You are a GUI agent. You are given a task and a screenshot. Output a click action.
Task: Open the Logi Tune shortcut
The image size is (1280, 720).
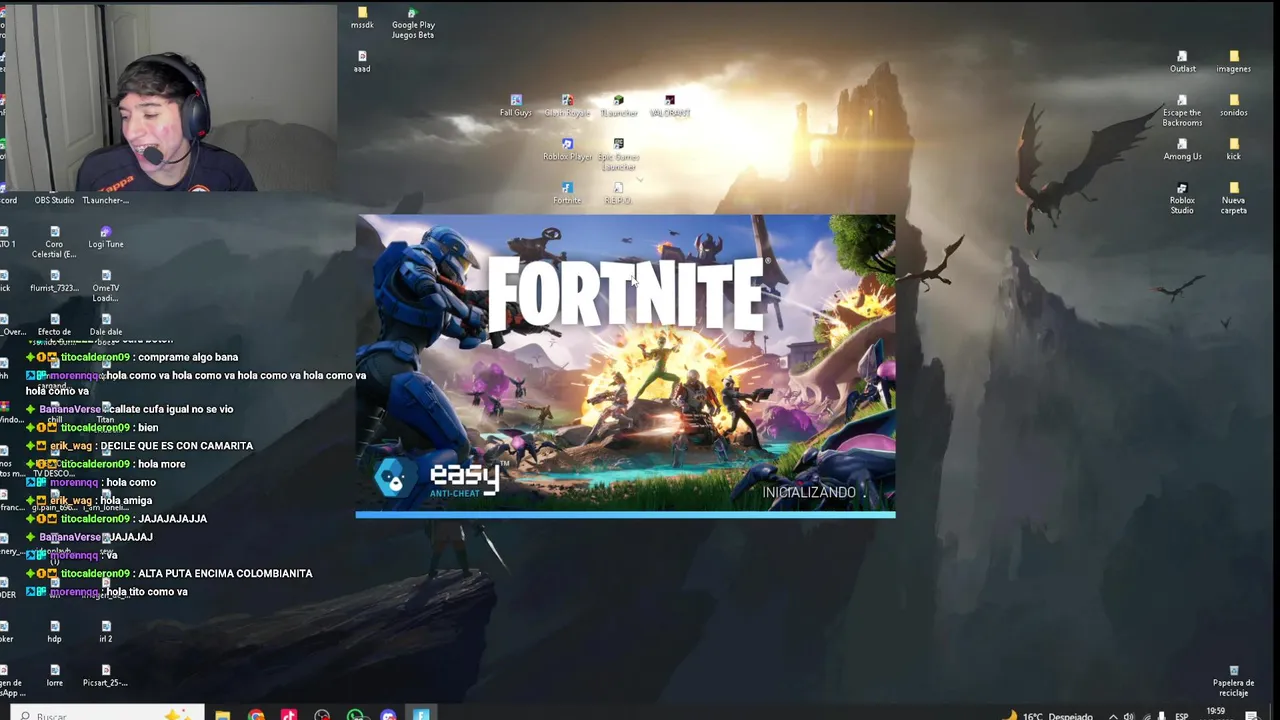tap(106, 238)
